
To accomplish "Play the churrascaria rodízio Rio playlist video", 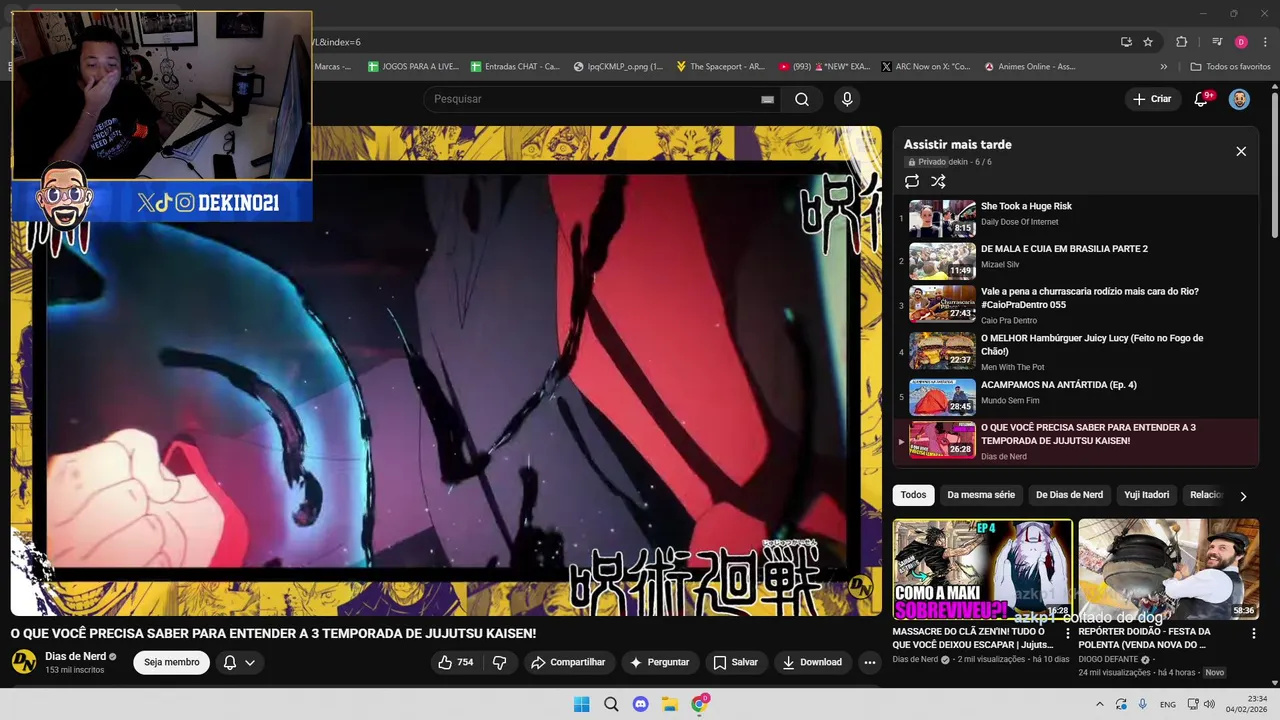I will [1075, 305].
